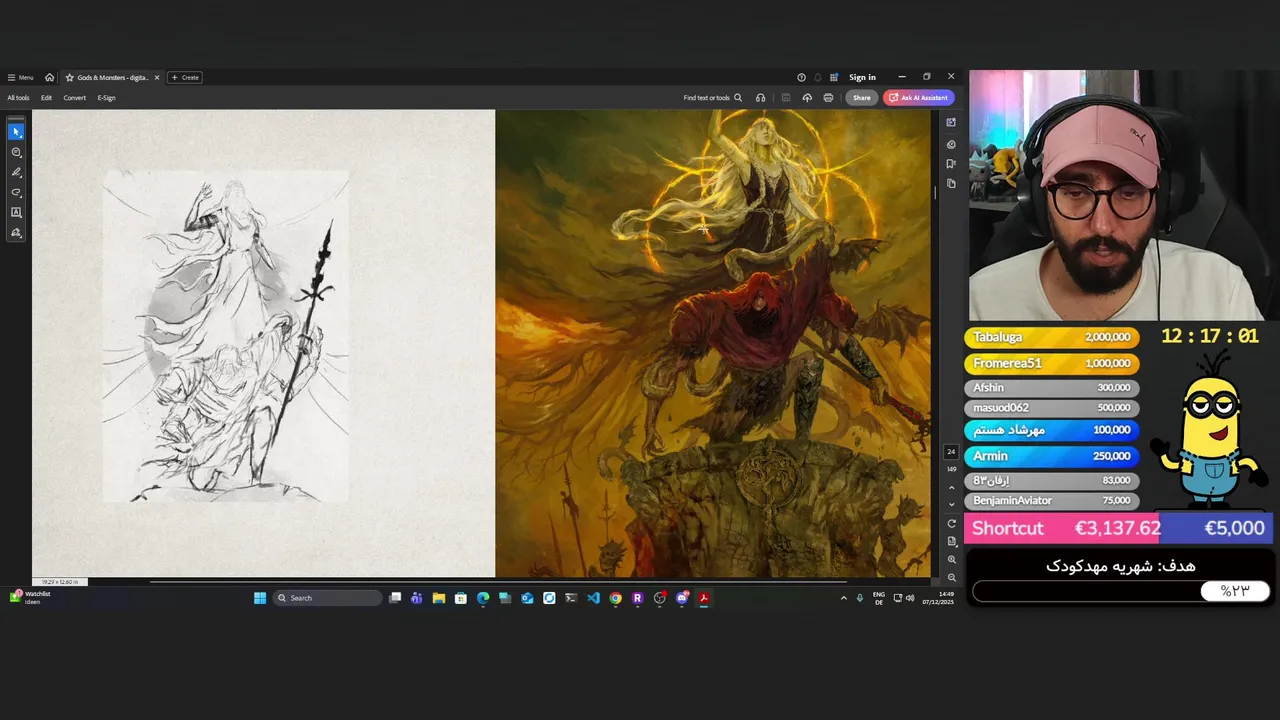Click the Armin donor row
Image resolution: width=1280 pixels, height=720 pixels.
[1052, 456]
